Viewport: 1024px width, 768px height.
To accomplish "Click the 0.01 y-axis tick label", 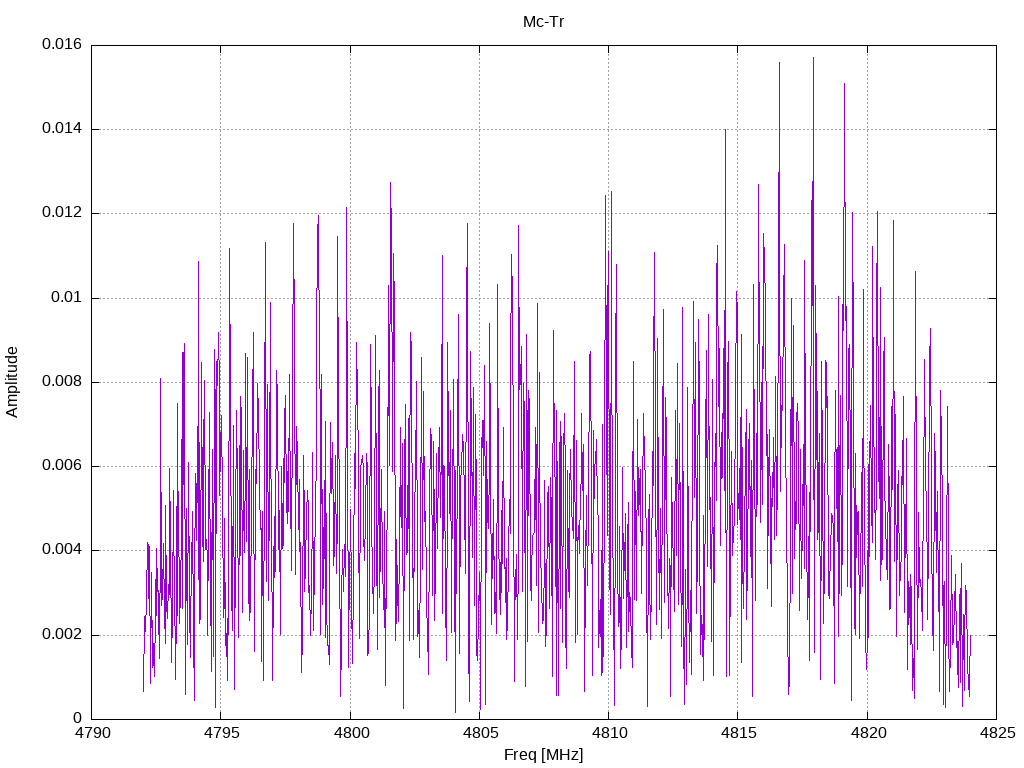I will pos(67,298).
